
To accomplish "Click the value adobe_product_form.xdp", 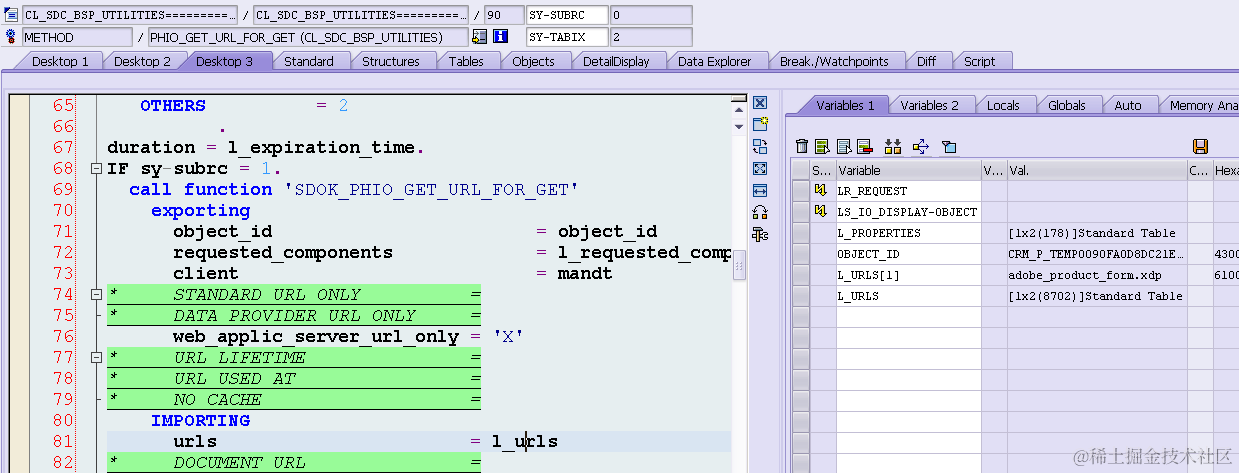I will tap(1085, 275).
